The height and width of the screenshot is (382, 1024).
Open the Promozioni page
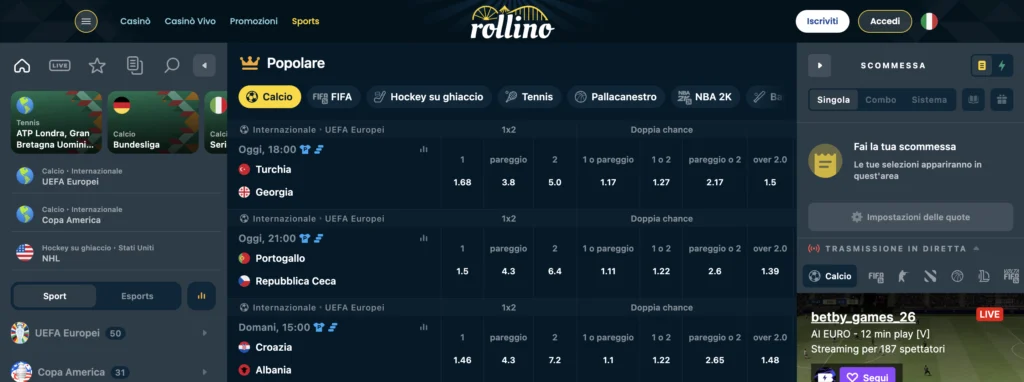tap(253, 22)
